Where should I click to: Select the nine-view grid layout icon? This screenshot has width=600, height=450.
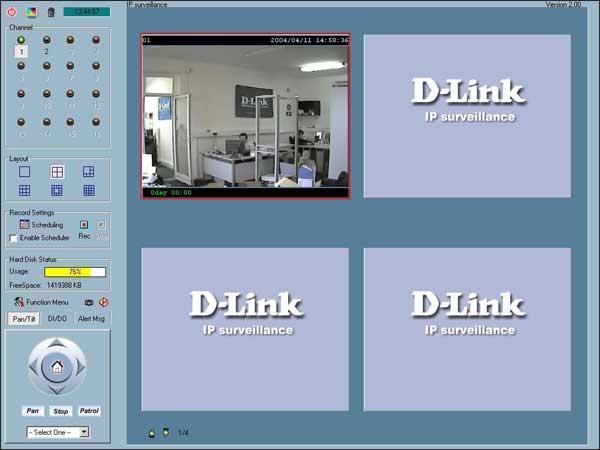24,190
